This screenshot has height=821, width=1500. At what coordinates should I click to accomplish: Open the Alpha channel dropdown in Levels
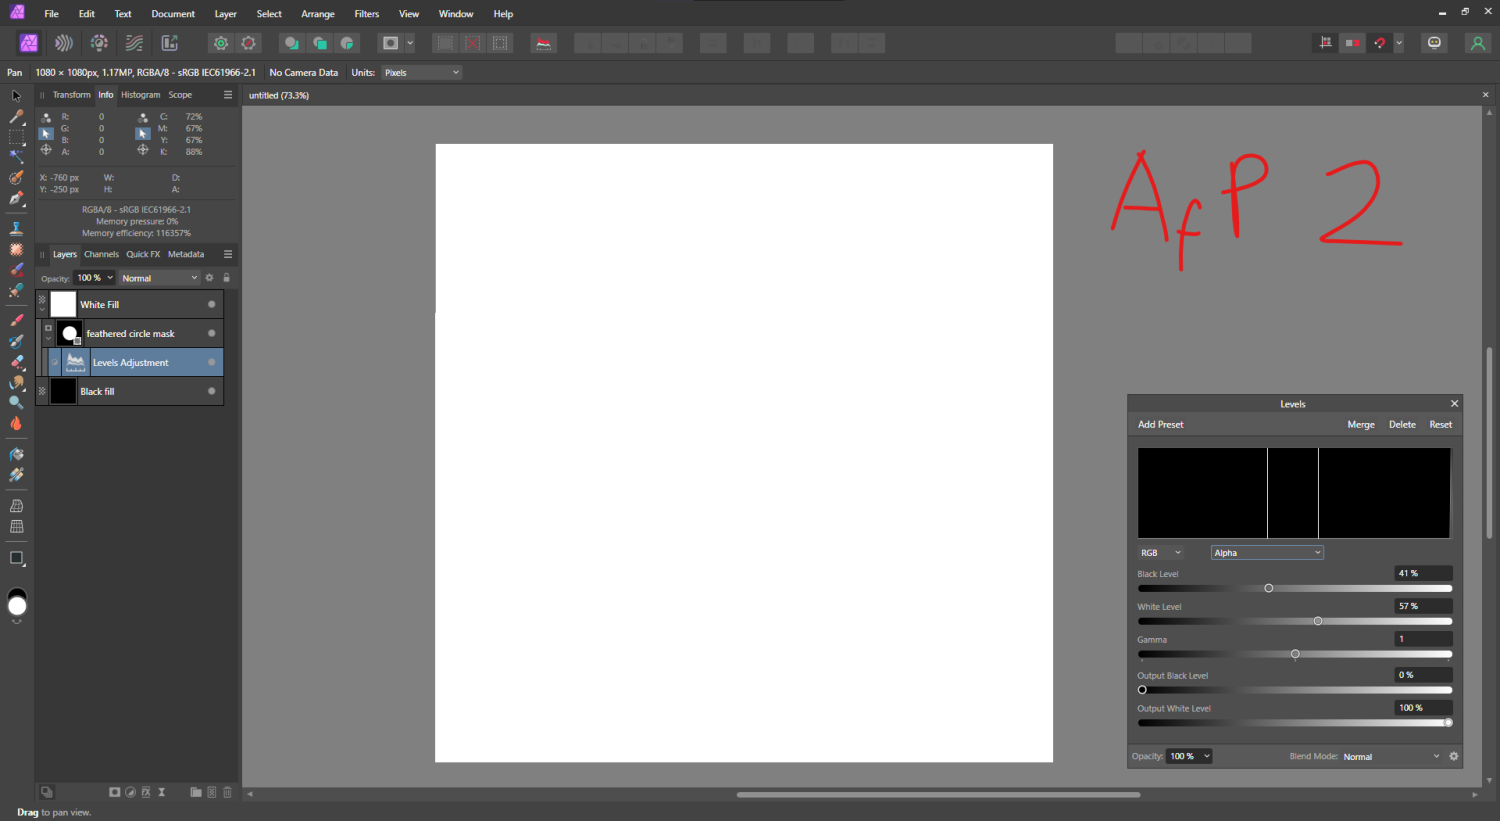[1266, 552]
